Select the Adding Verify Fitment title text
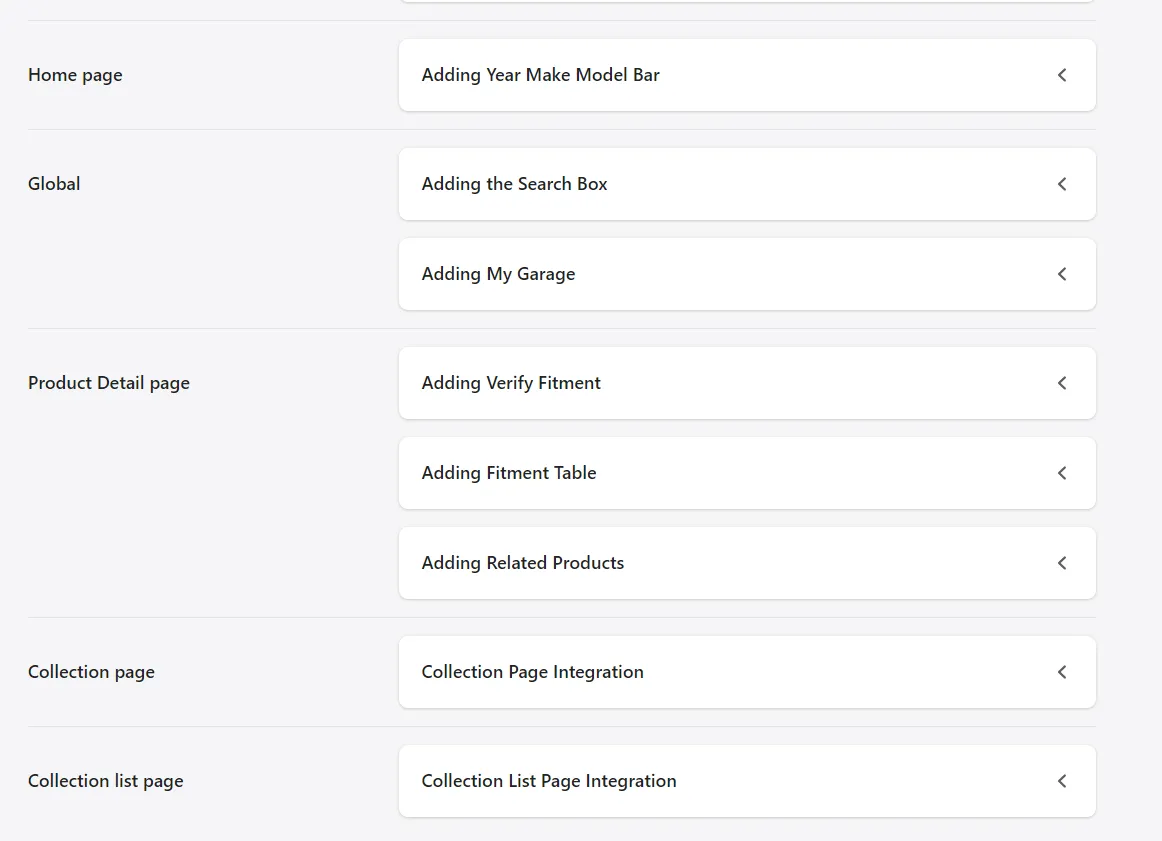This screenshot has width=1162, height=841. [511, 383]
